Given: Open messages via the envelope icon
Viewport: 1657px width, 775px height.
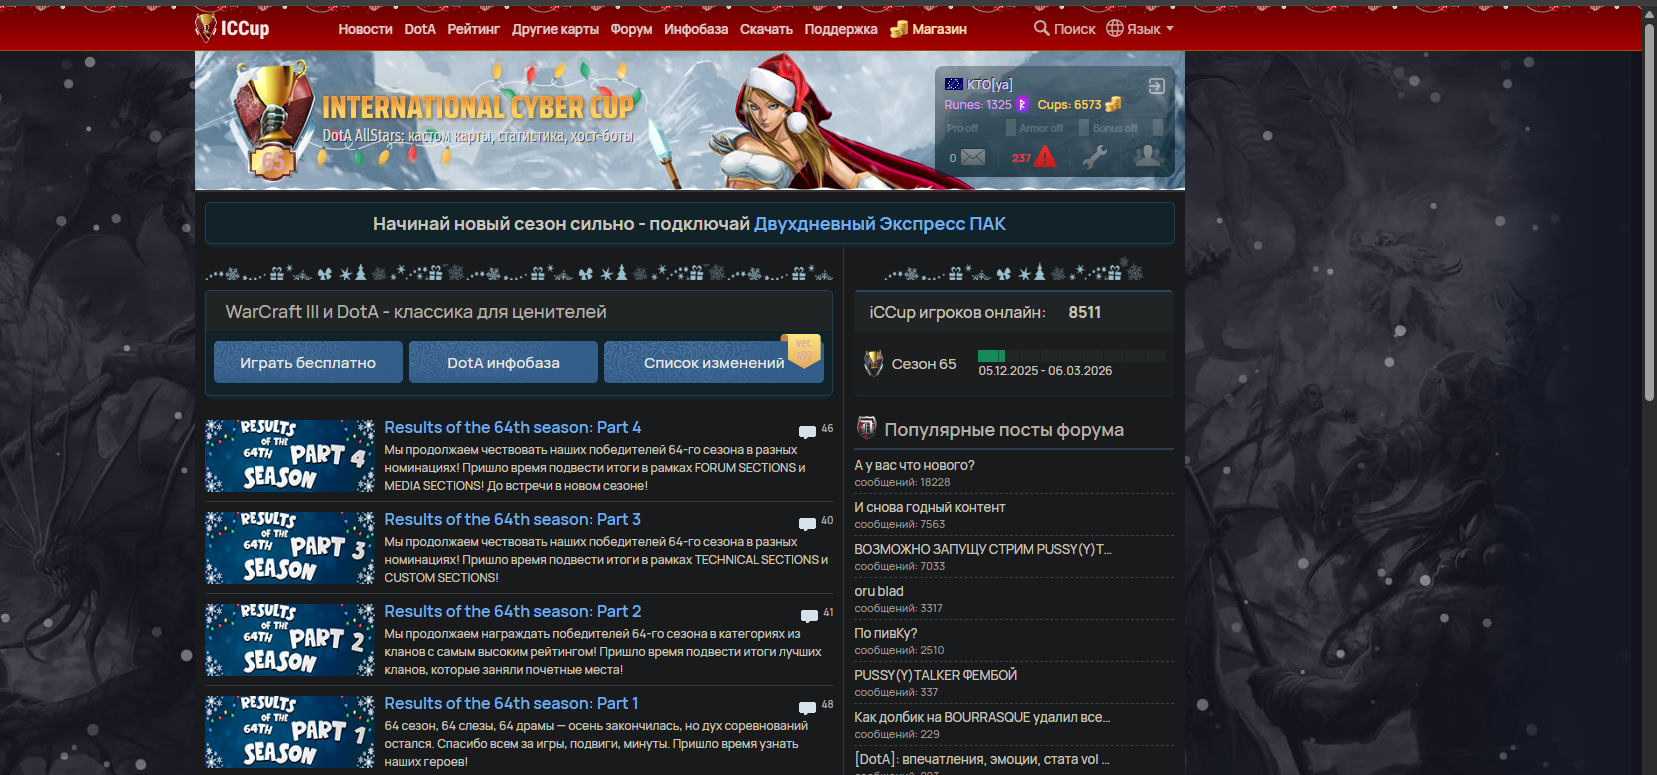Looking at the screenshot, I should (973, 157).
